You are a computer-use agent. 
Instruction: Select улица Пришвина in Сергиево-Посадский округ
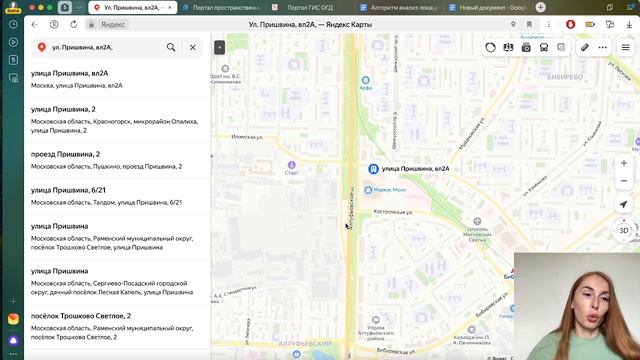coord(117,282)
